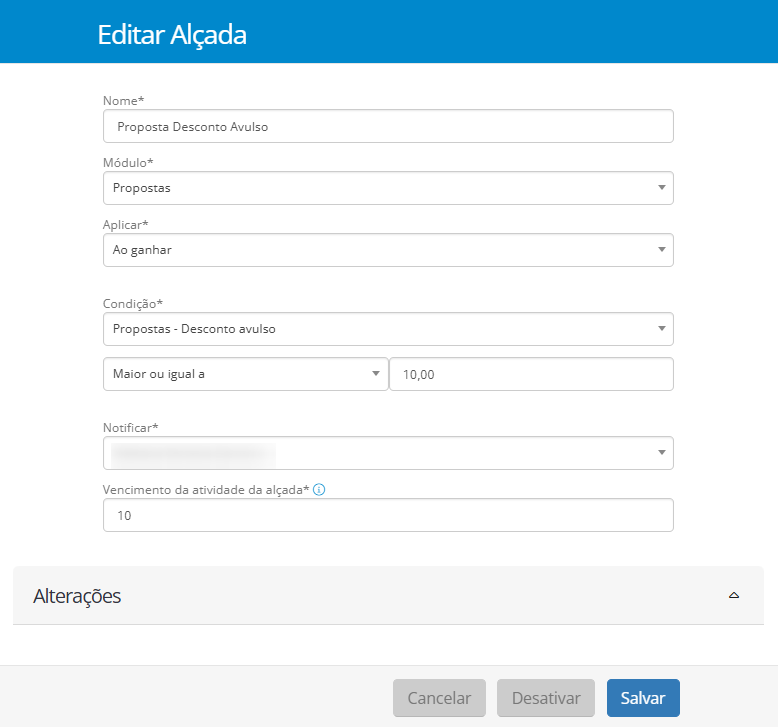Image resolution: width=778 pixels, height=727 pixels.
Task: Click the arrow icon of the comparison operator dropdown
Action: pos(376,374)
